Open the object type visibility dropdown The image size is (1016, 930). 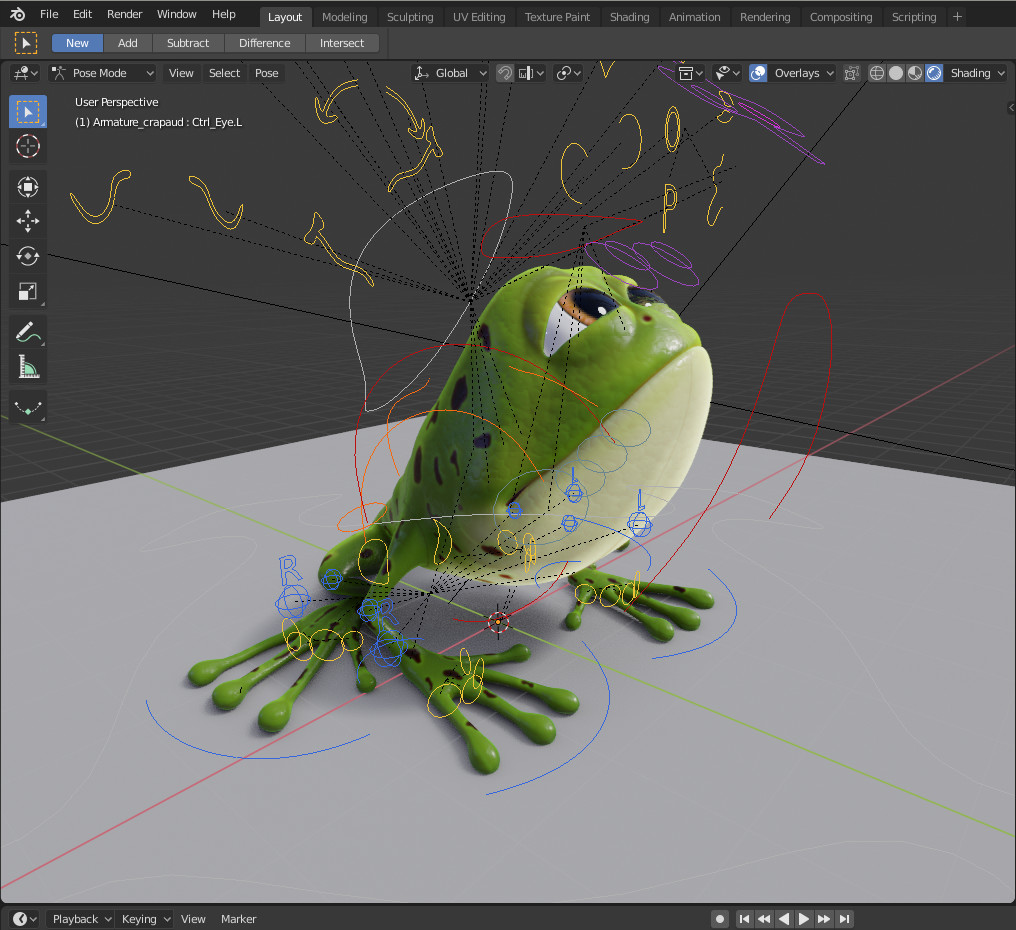tap(690, 73)
